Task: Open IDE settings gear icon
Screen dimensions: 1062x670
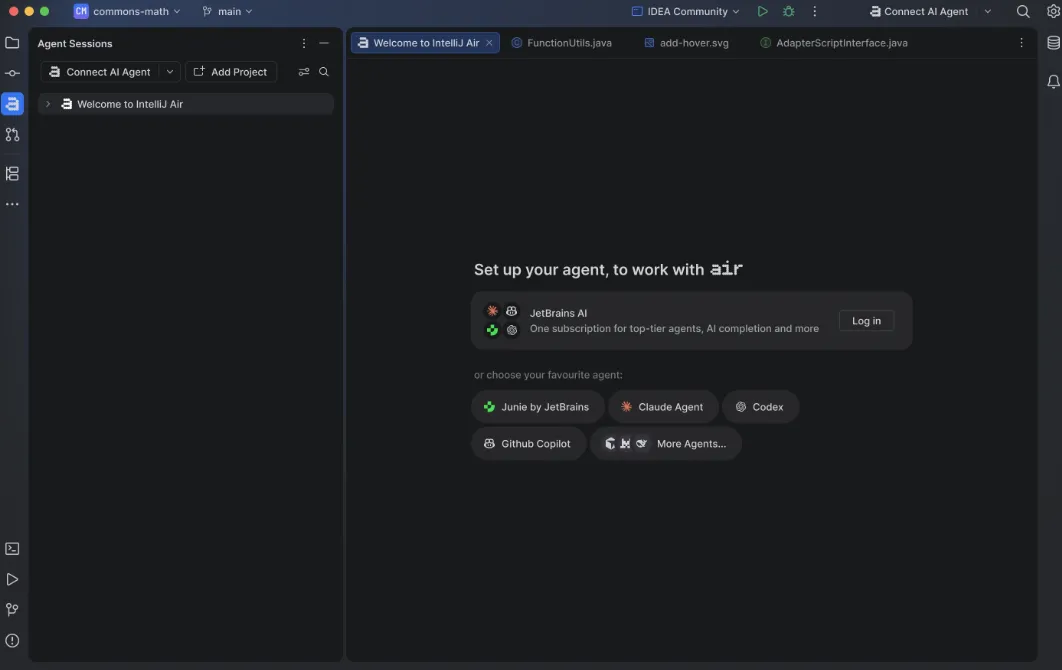Action: click(1053, 12)
